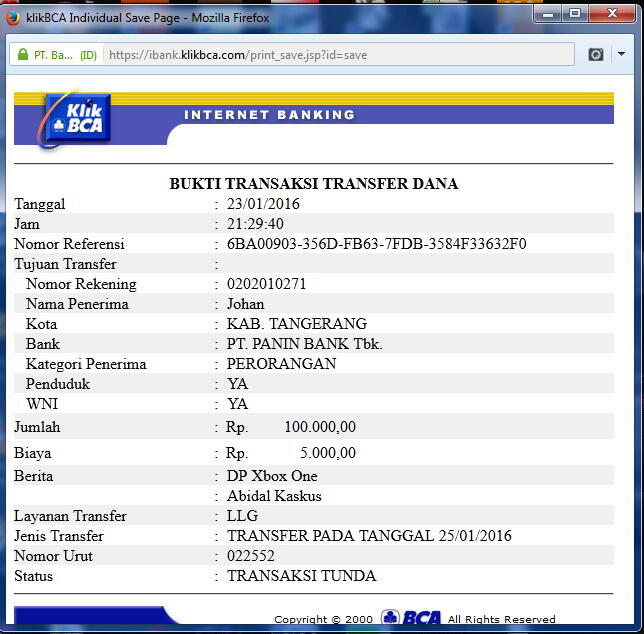Click TRANSFER PADA TANGGAL 25/01/2016 text
Viewport: 644px width, 634px height.
(x=369, y=536)
